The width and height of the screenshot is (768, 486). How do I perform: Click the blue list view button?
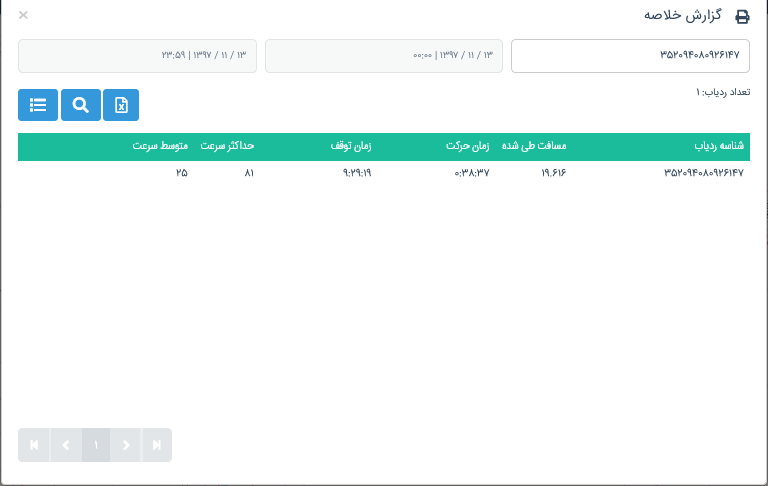coord(38,105)
